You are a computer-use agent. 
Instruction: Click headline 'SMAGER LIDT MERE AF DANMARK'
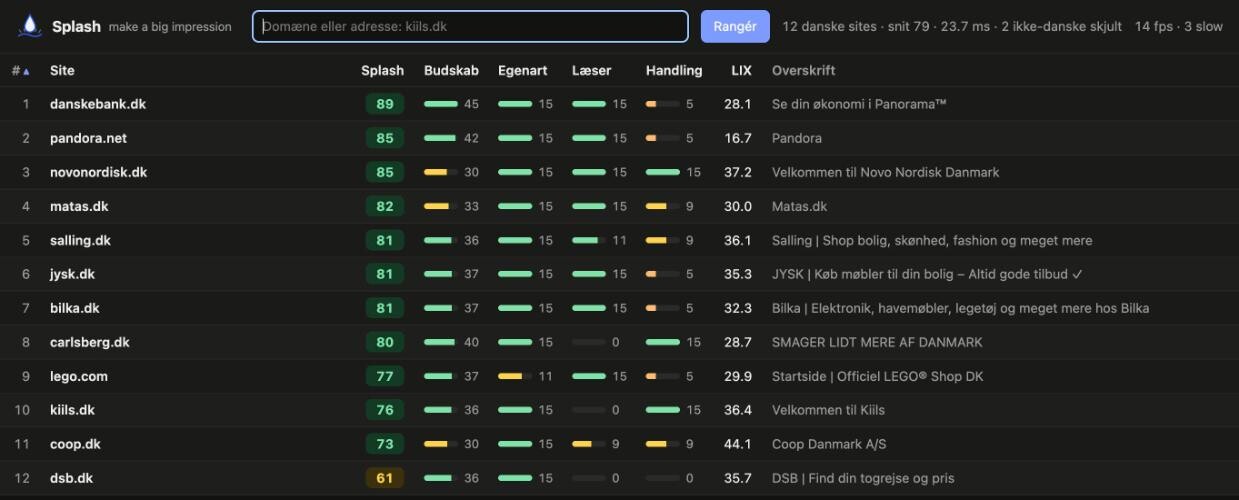(877, 342)
